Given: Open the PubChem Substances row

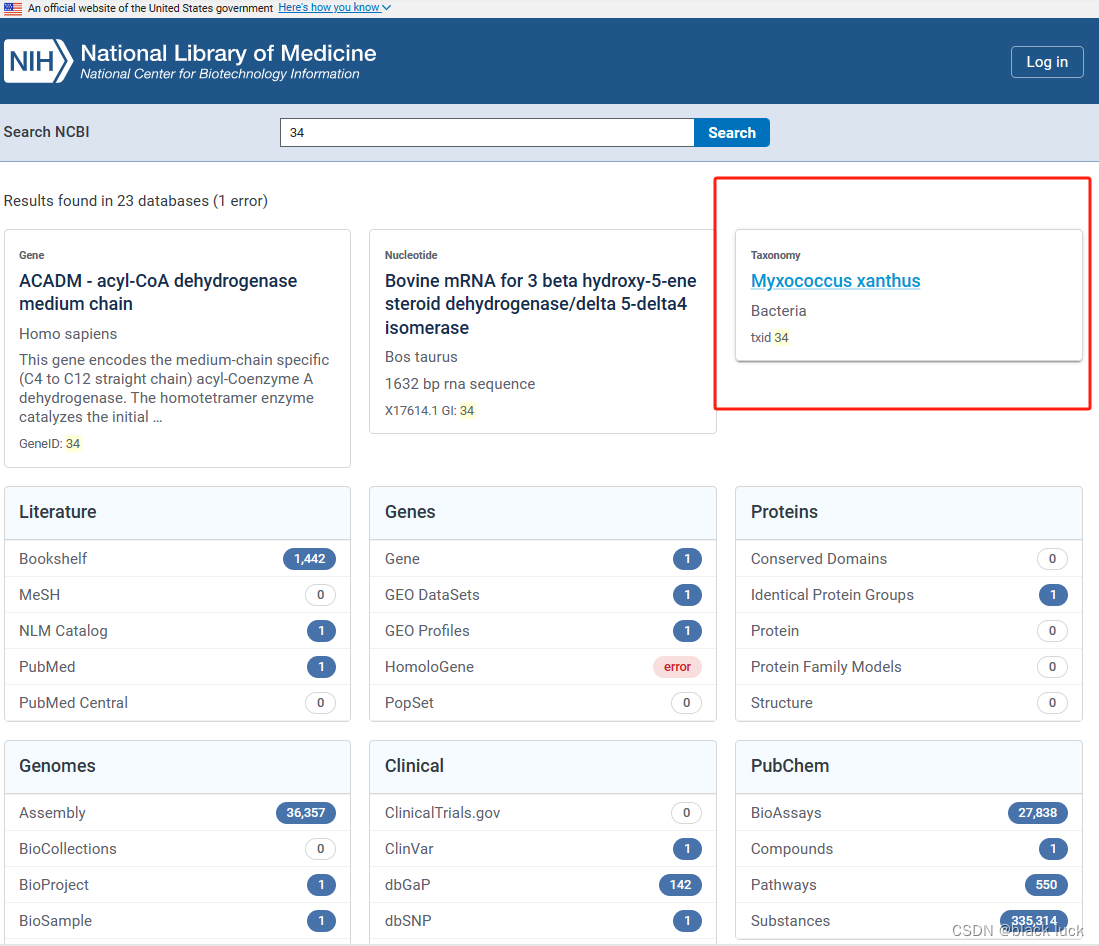Looking at the screenshot, I should coord(908,921).
